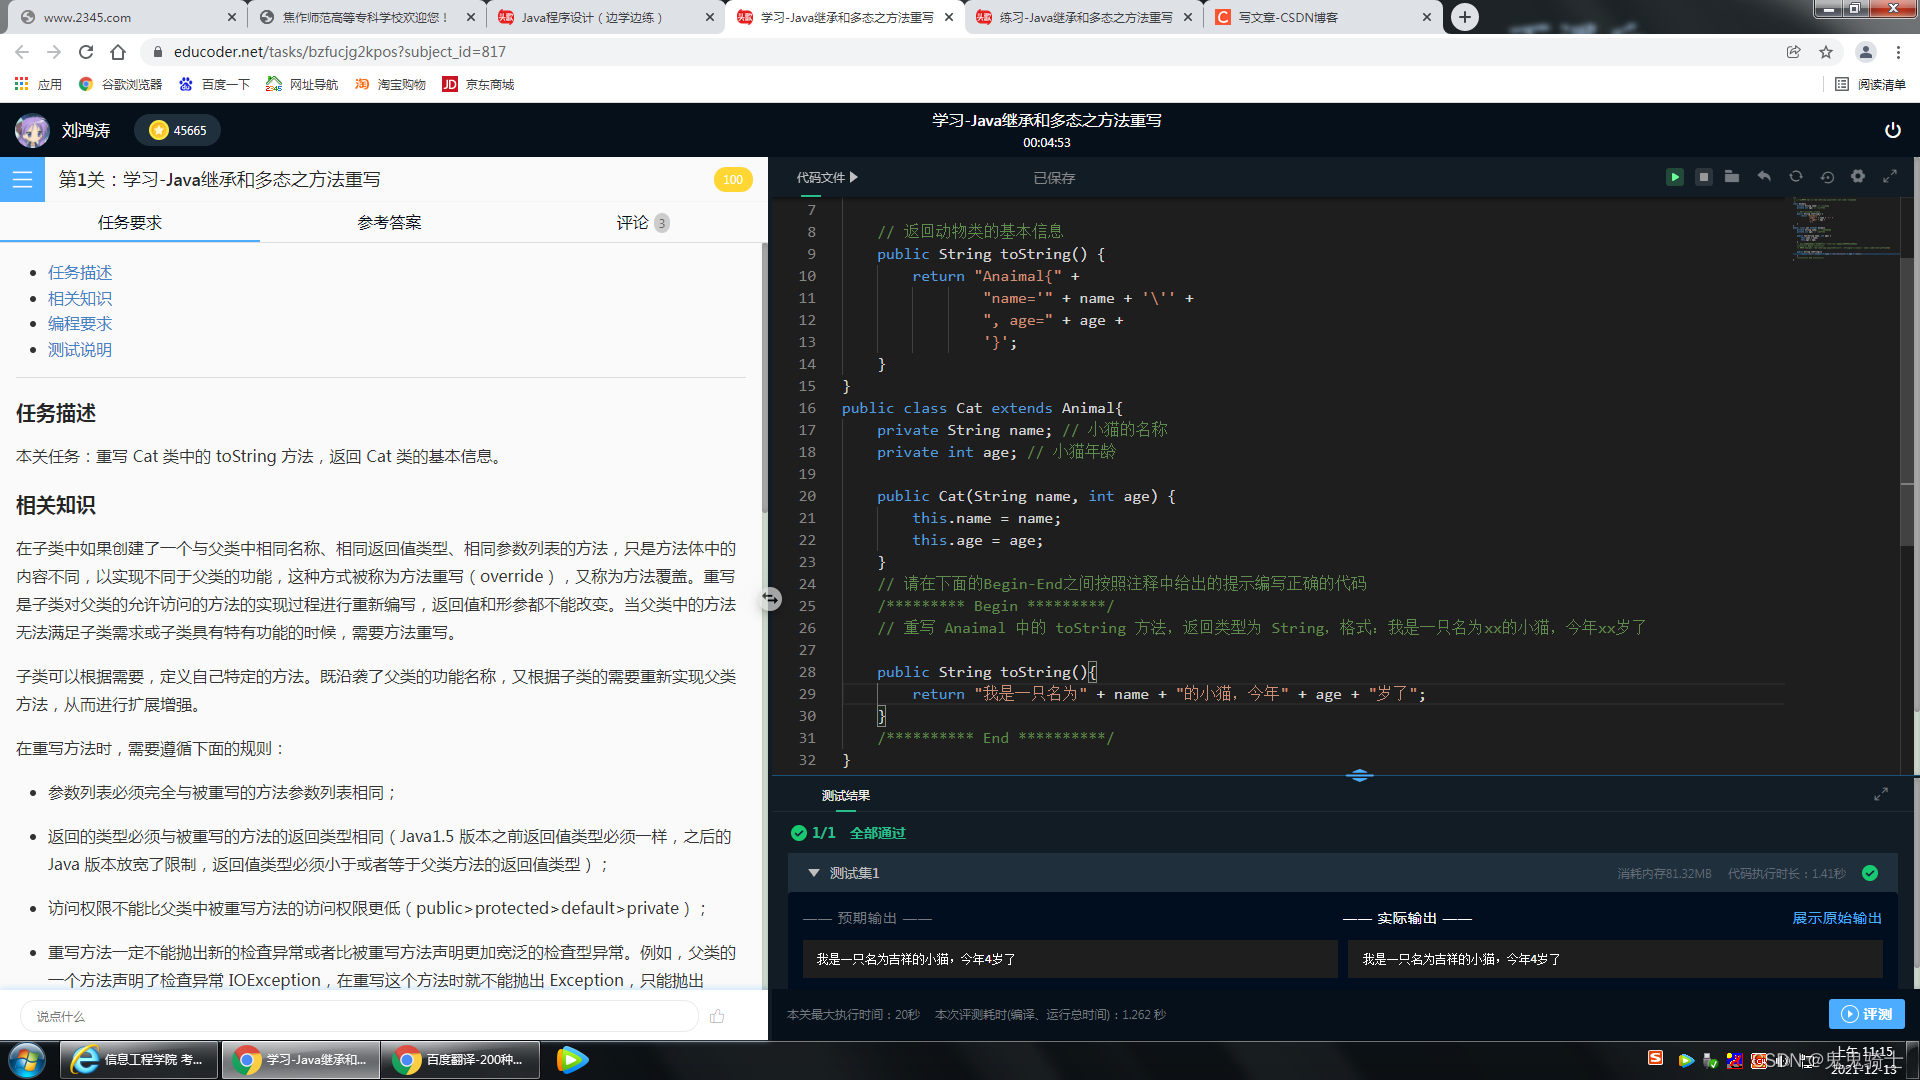This screenshot has height=1080, width=1920.
Task: Expand the test results panel
Action: (x=1881, y=794)
